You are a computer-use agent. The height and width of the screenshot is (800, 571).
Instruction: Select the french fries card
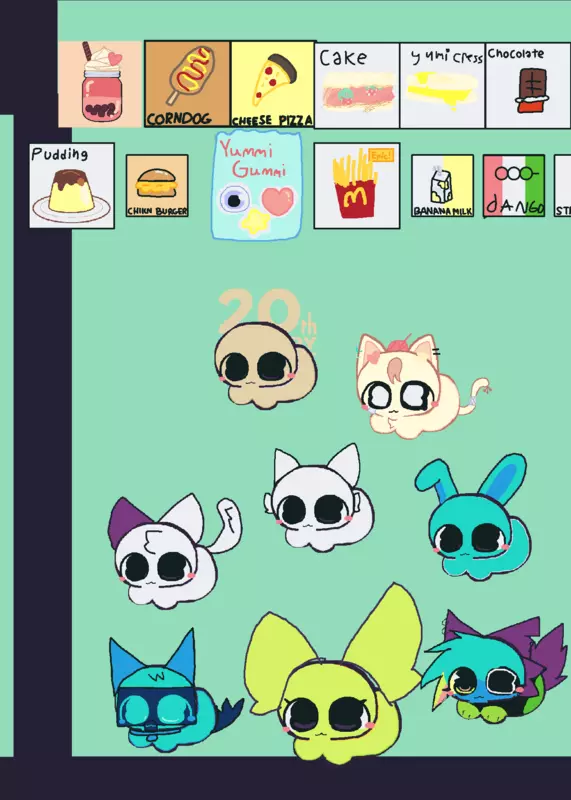tap(357, 186)
